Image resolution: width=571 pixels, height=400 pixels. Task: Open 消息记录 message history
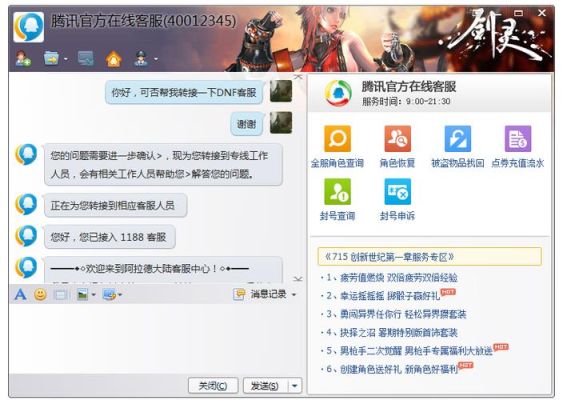coord(260,294)
